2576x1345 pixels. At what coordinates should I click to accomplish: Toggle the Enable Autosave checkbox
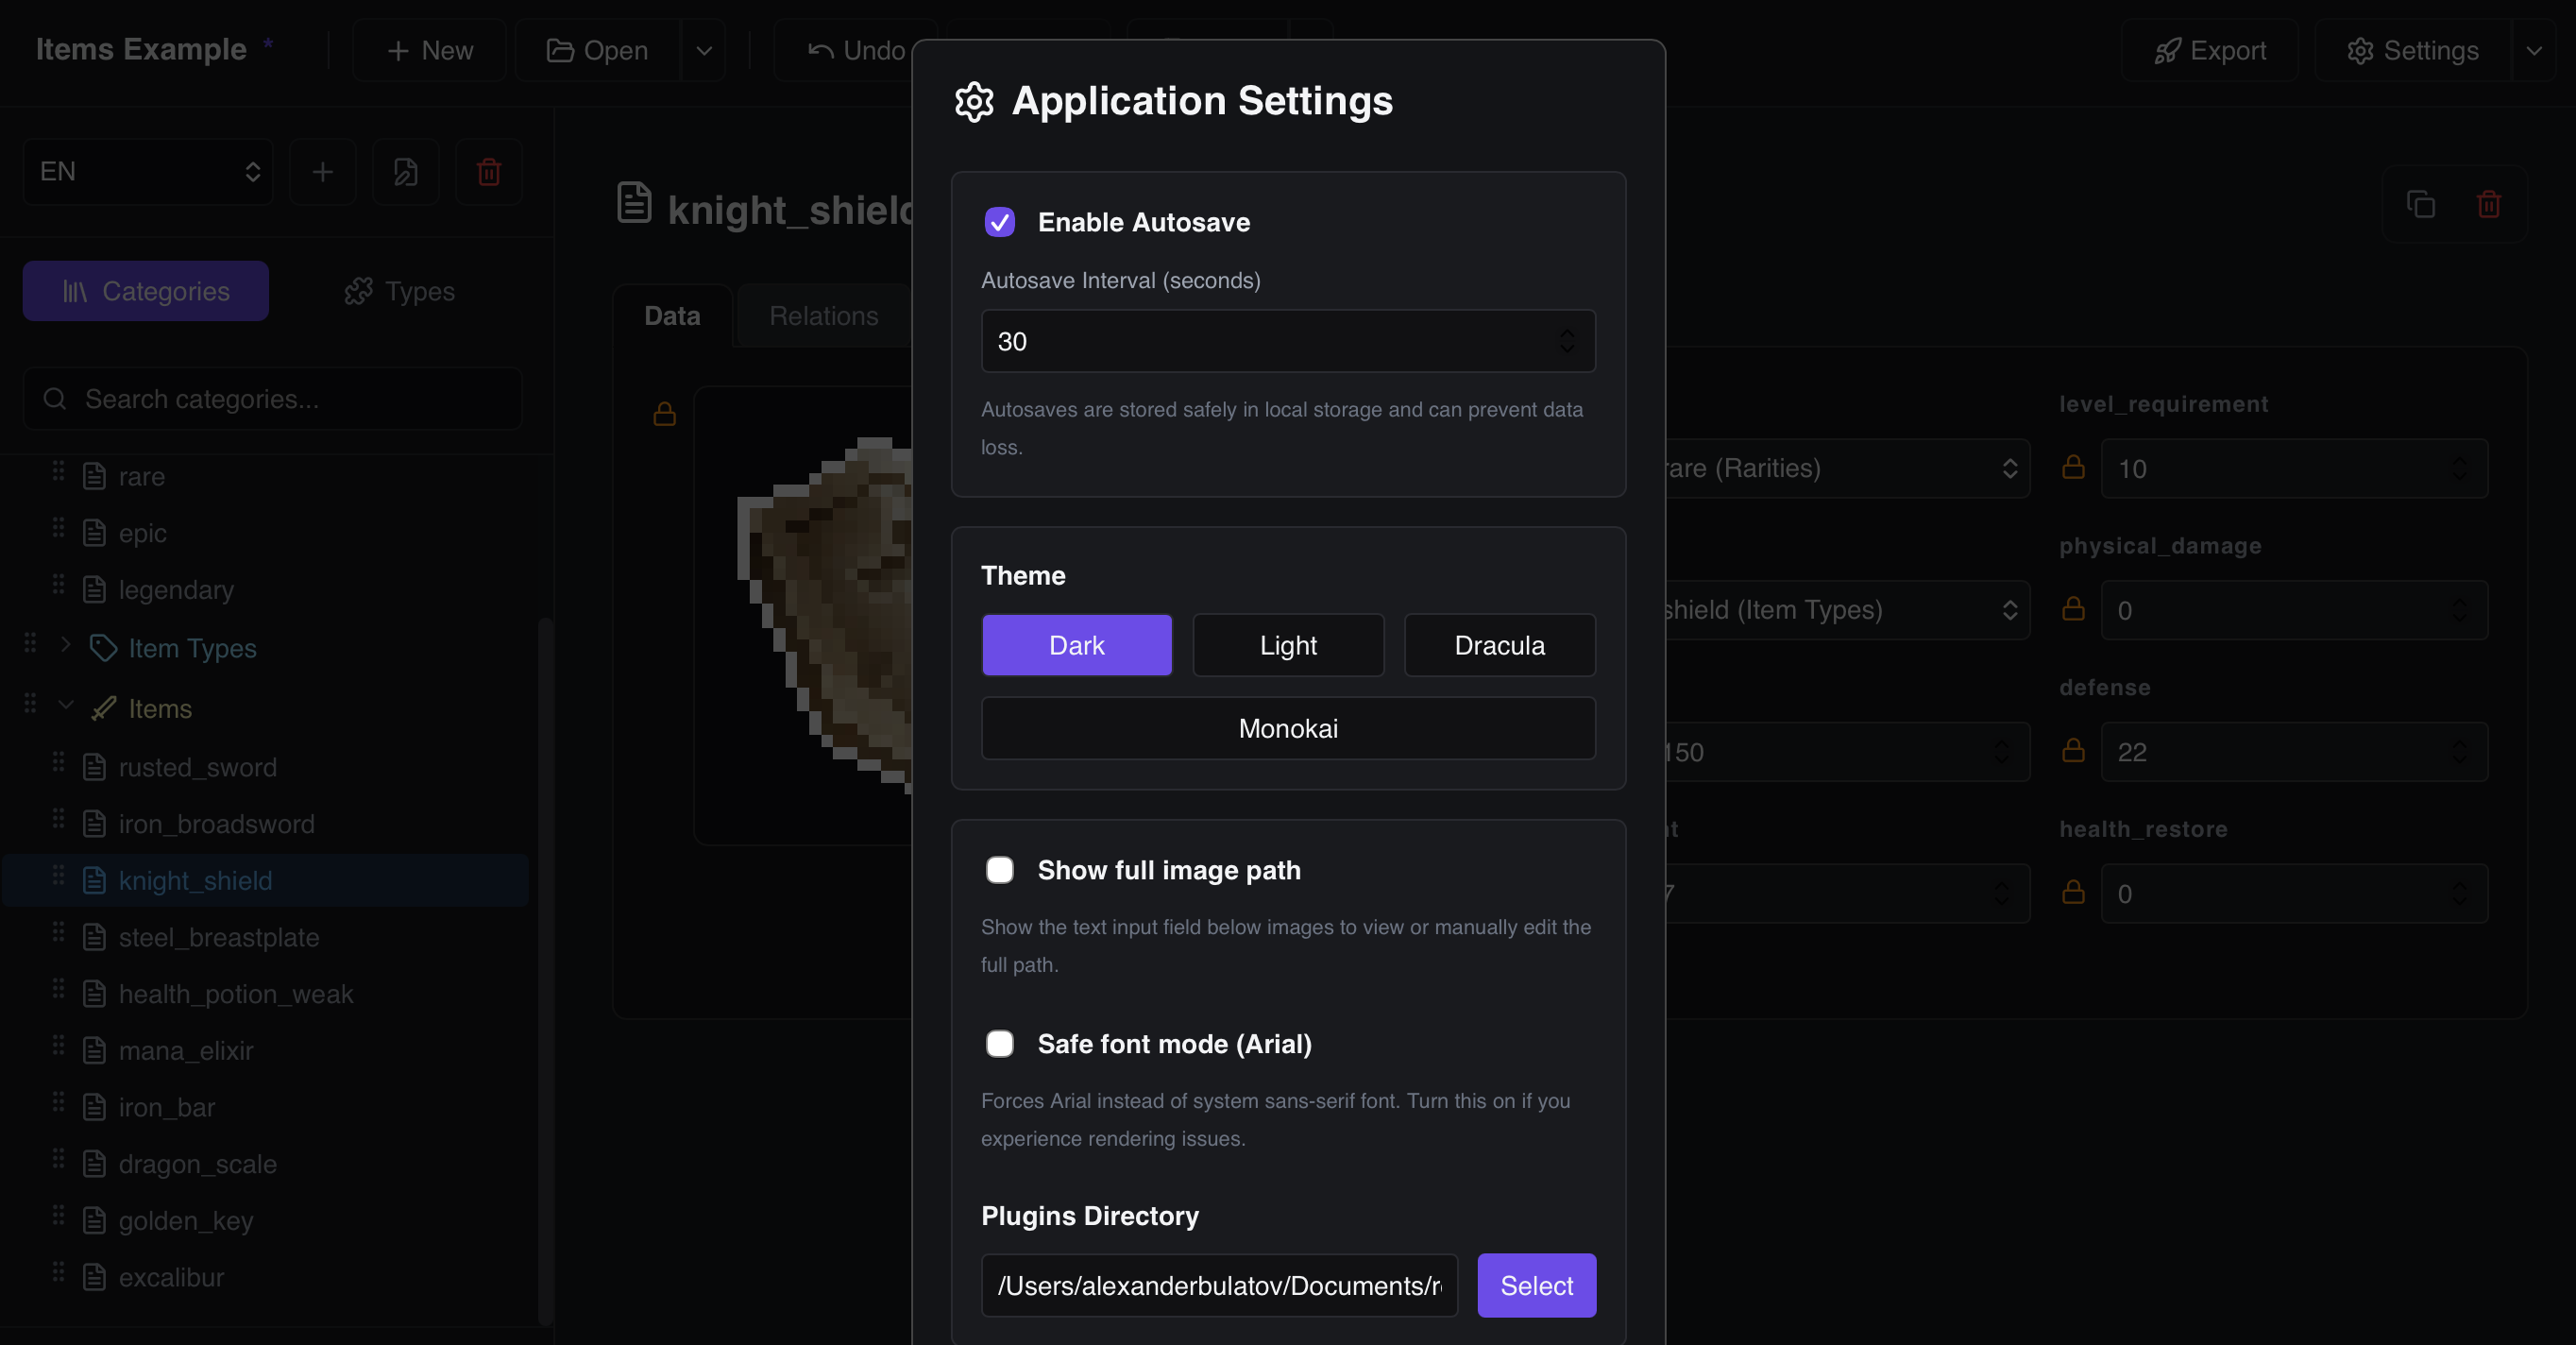tap(999, 222)
